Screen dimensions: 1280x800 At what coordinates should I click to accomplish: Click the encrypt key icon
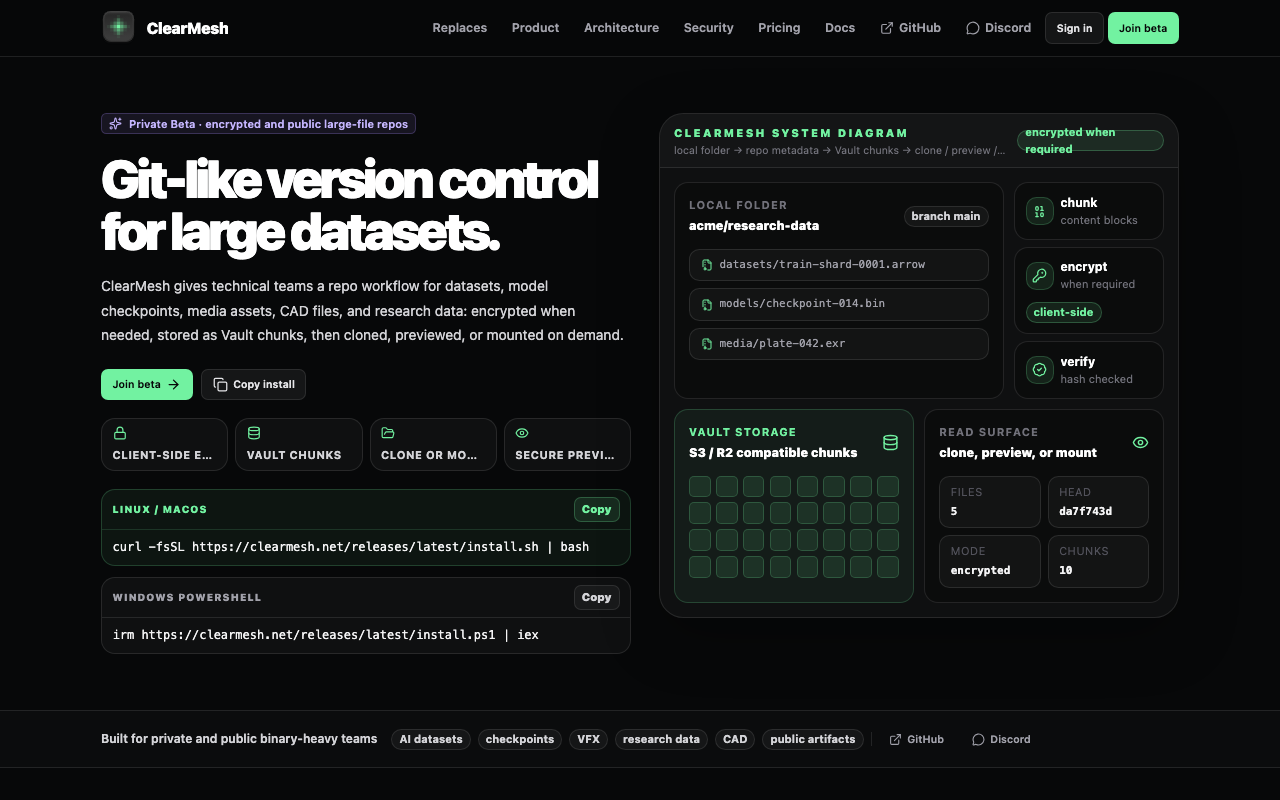pos(1040,276)
